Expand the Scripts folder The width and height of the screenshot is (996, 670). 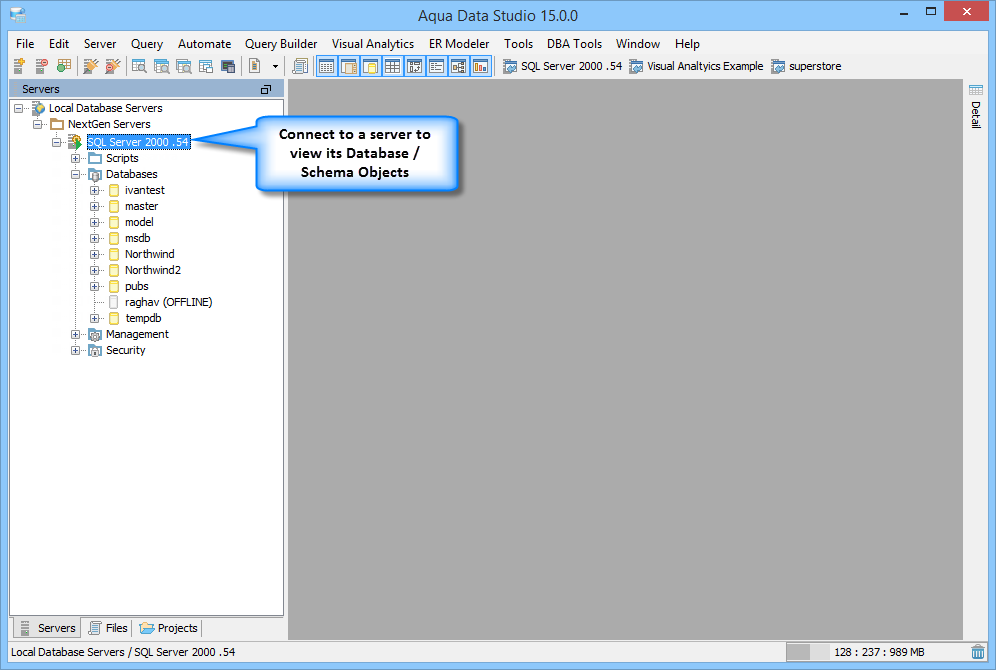point(76,158)
